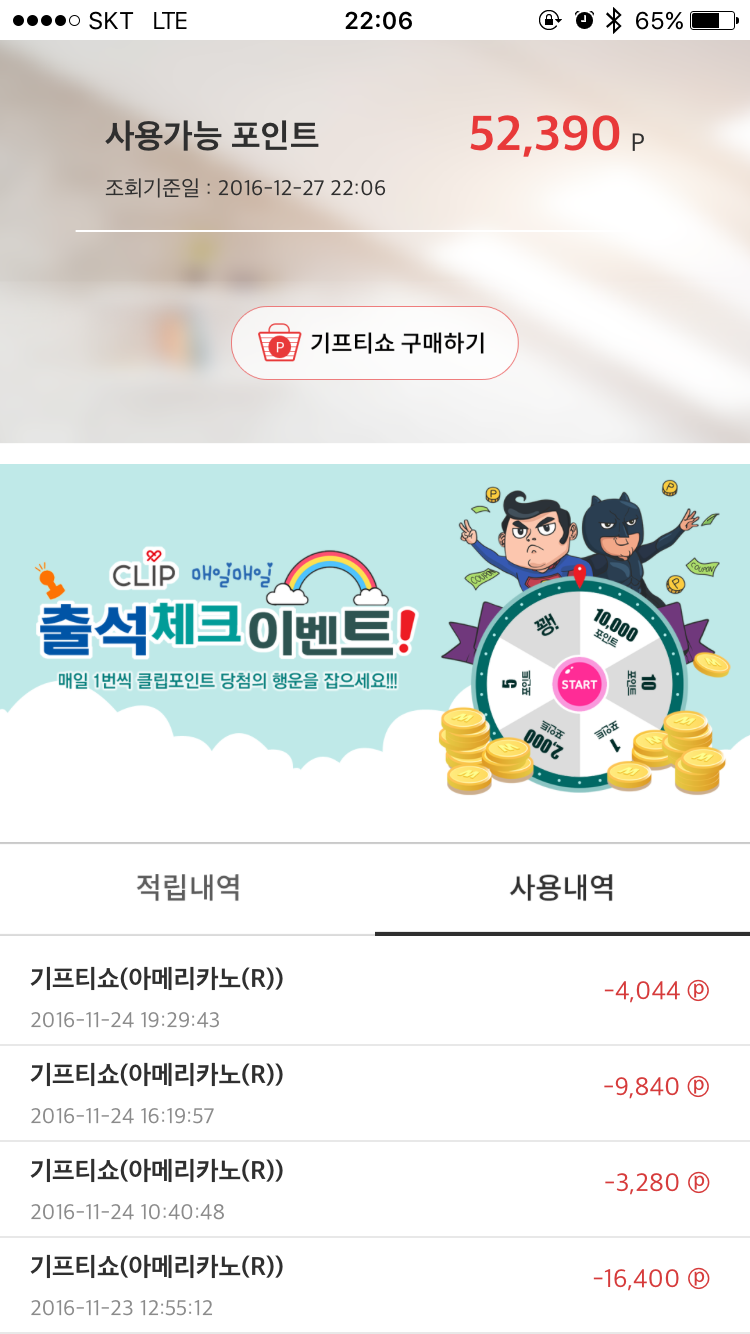Switch to the 적립내역 tab
This screenshot has height=1334, width=750.
(188, 887)
